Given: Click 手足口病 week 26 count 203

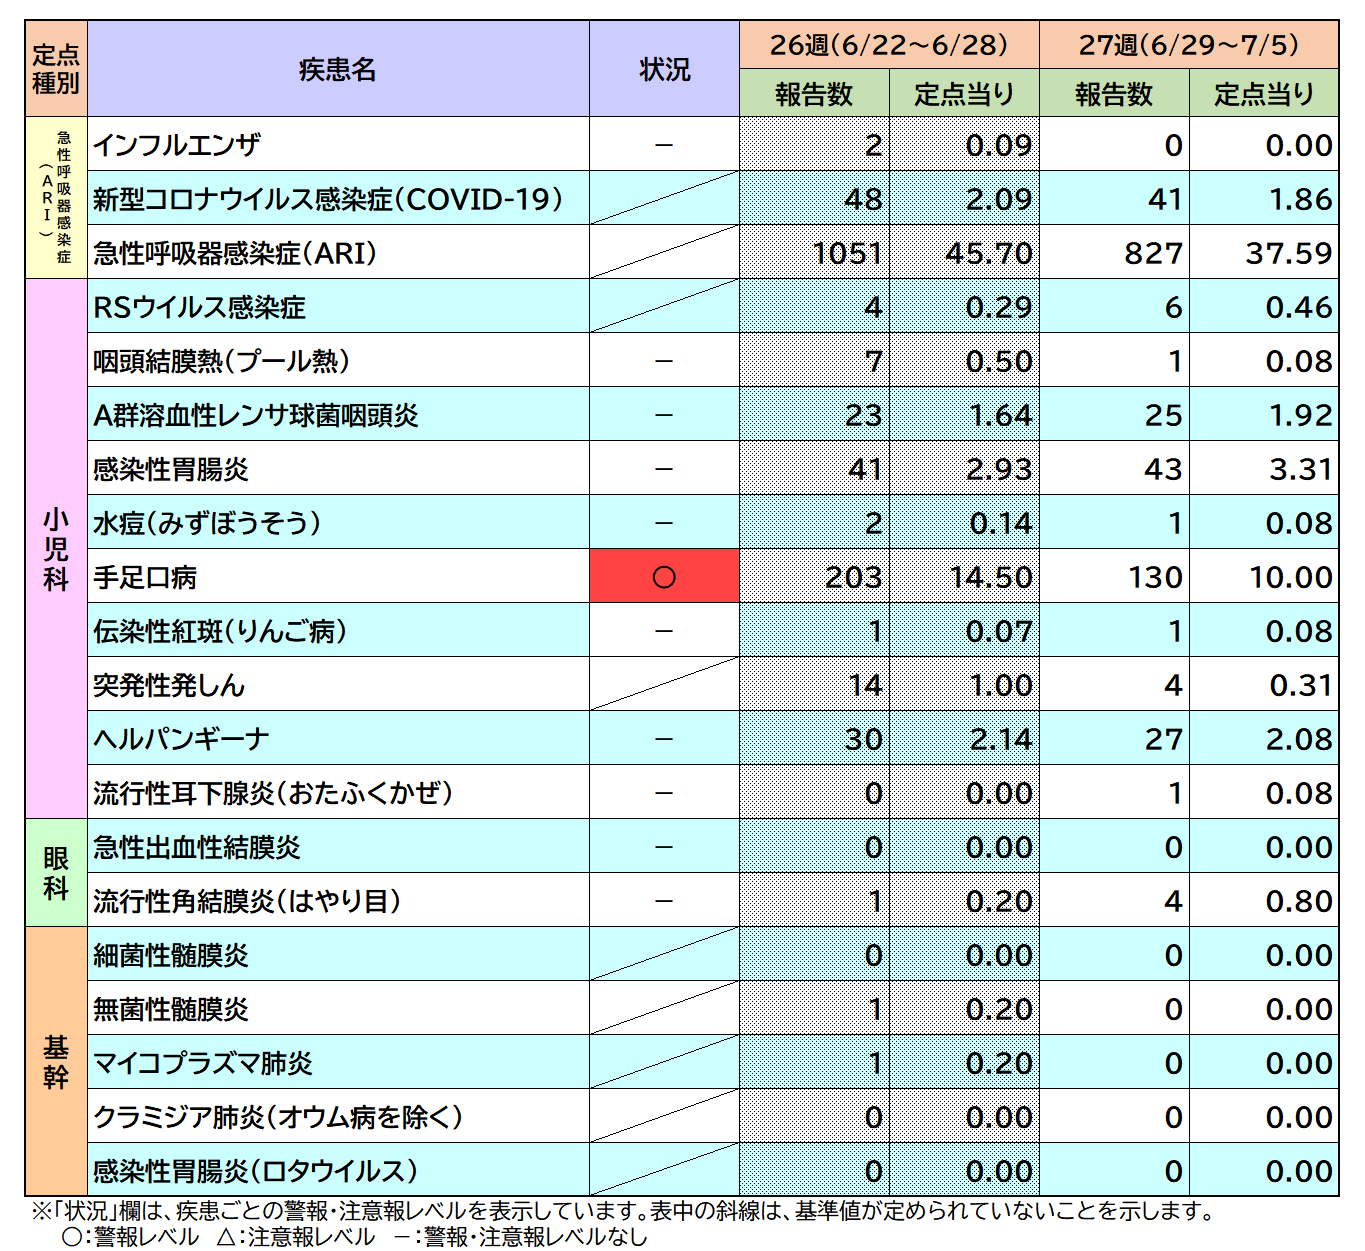Looking at the screenshot, I should [x=853, y=577].
